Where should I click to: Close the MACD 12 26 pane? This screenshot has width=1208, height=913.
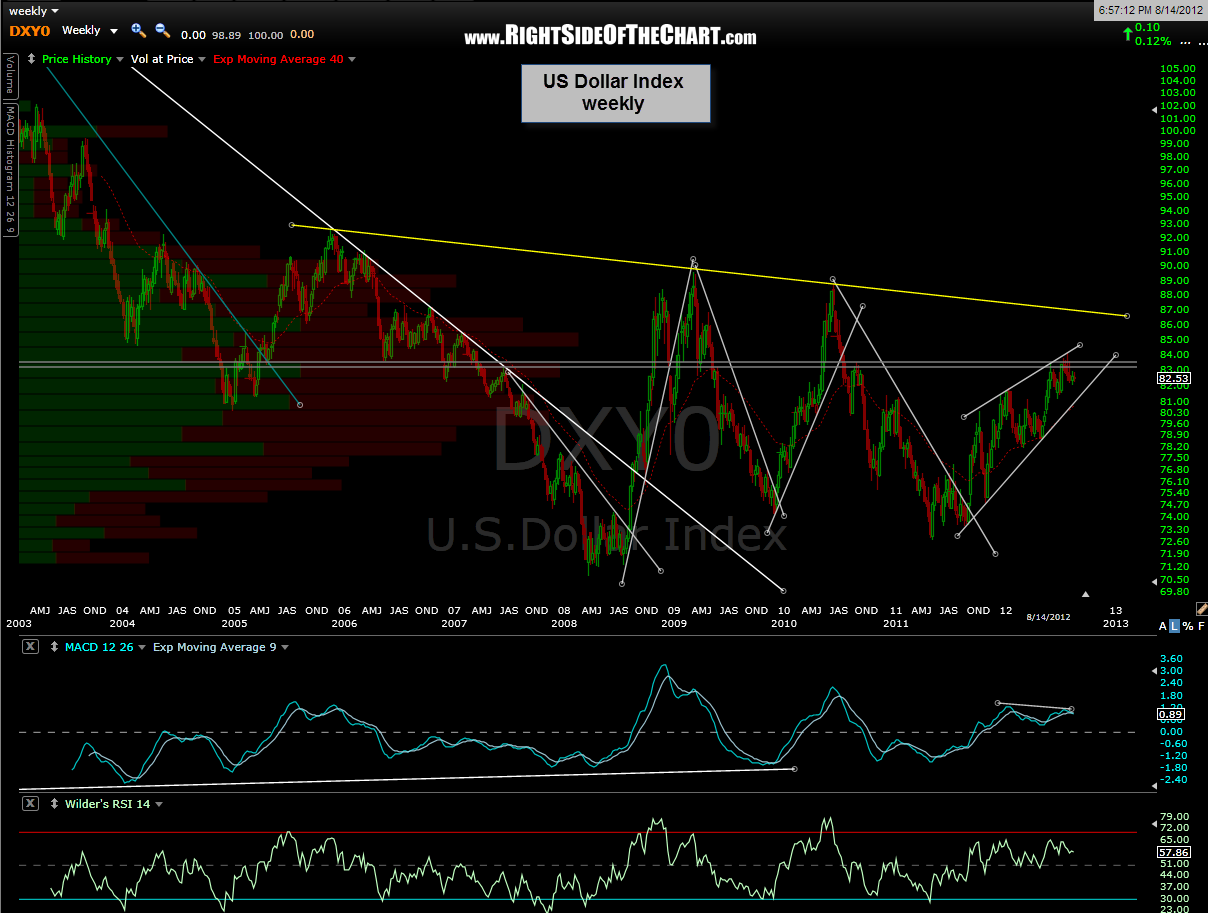(30, 647)
